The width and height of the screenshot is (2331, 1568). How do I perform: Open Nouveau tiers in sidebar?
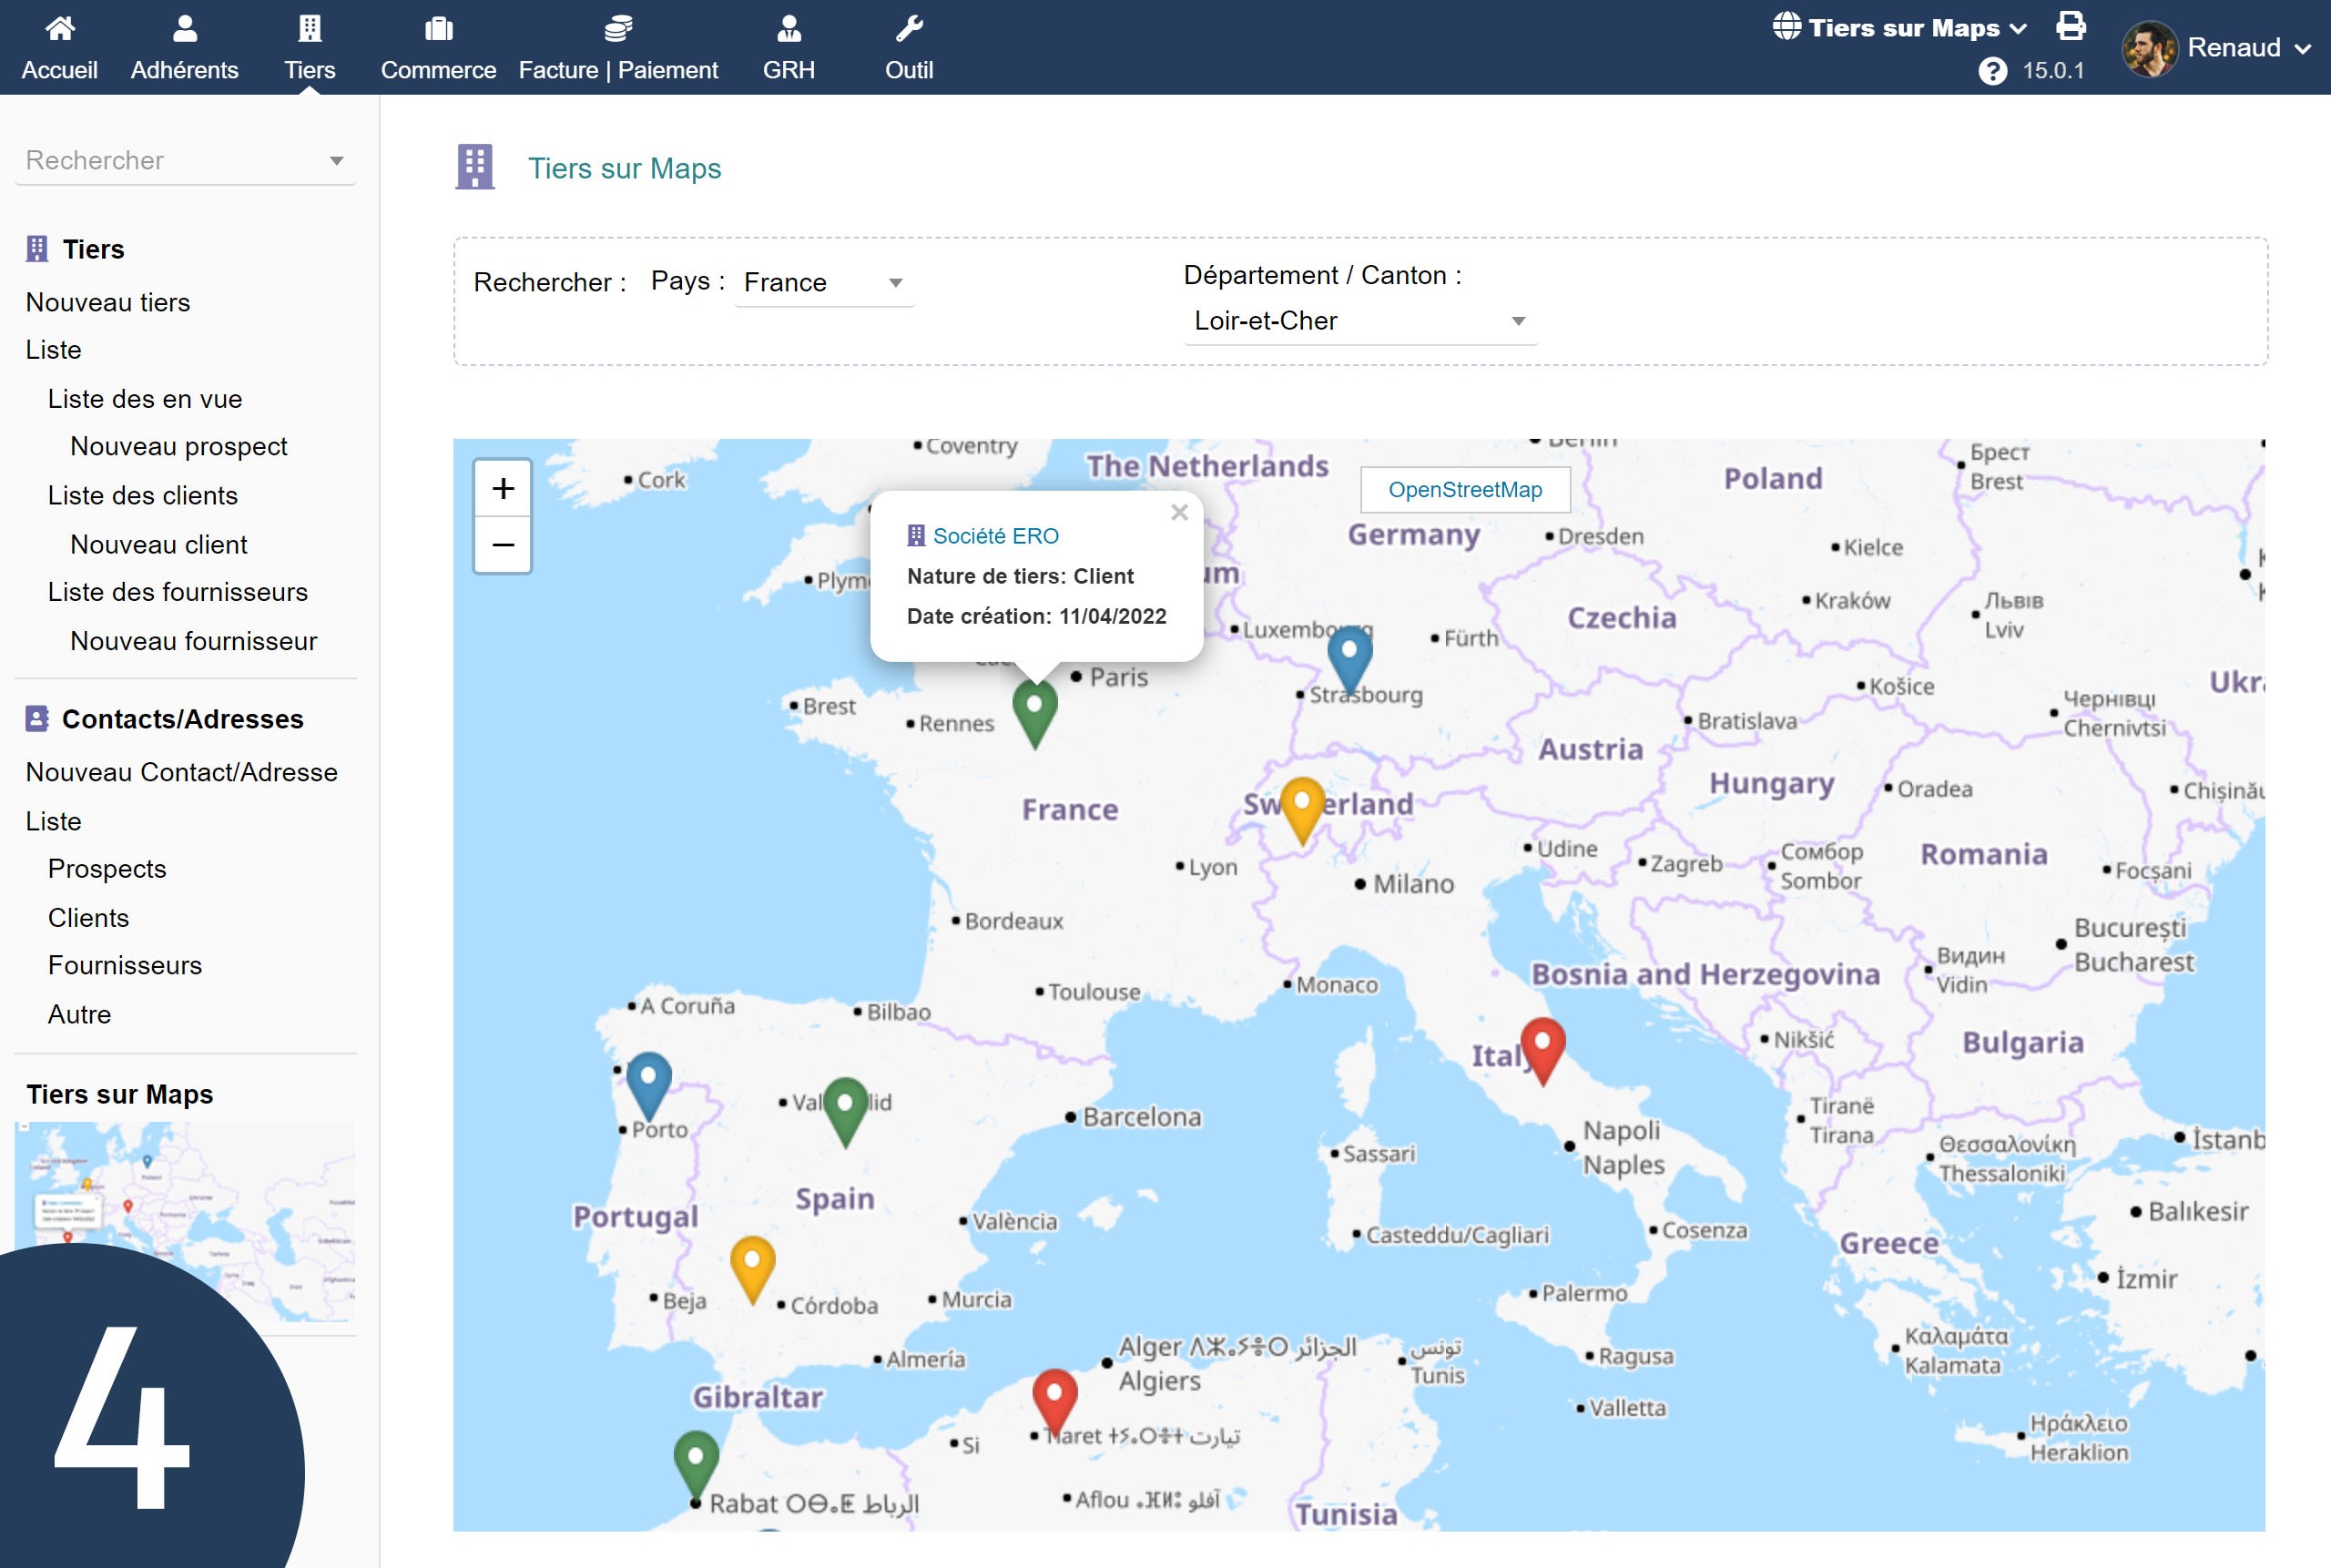pos(108,302)
